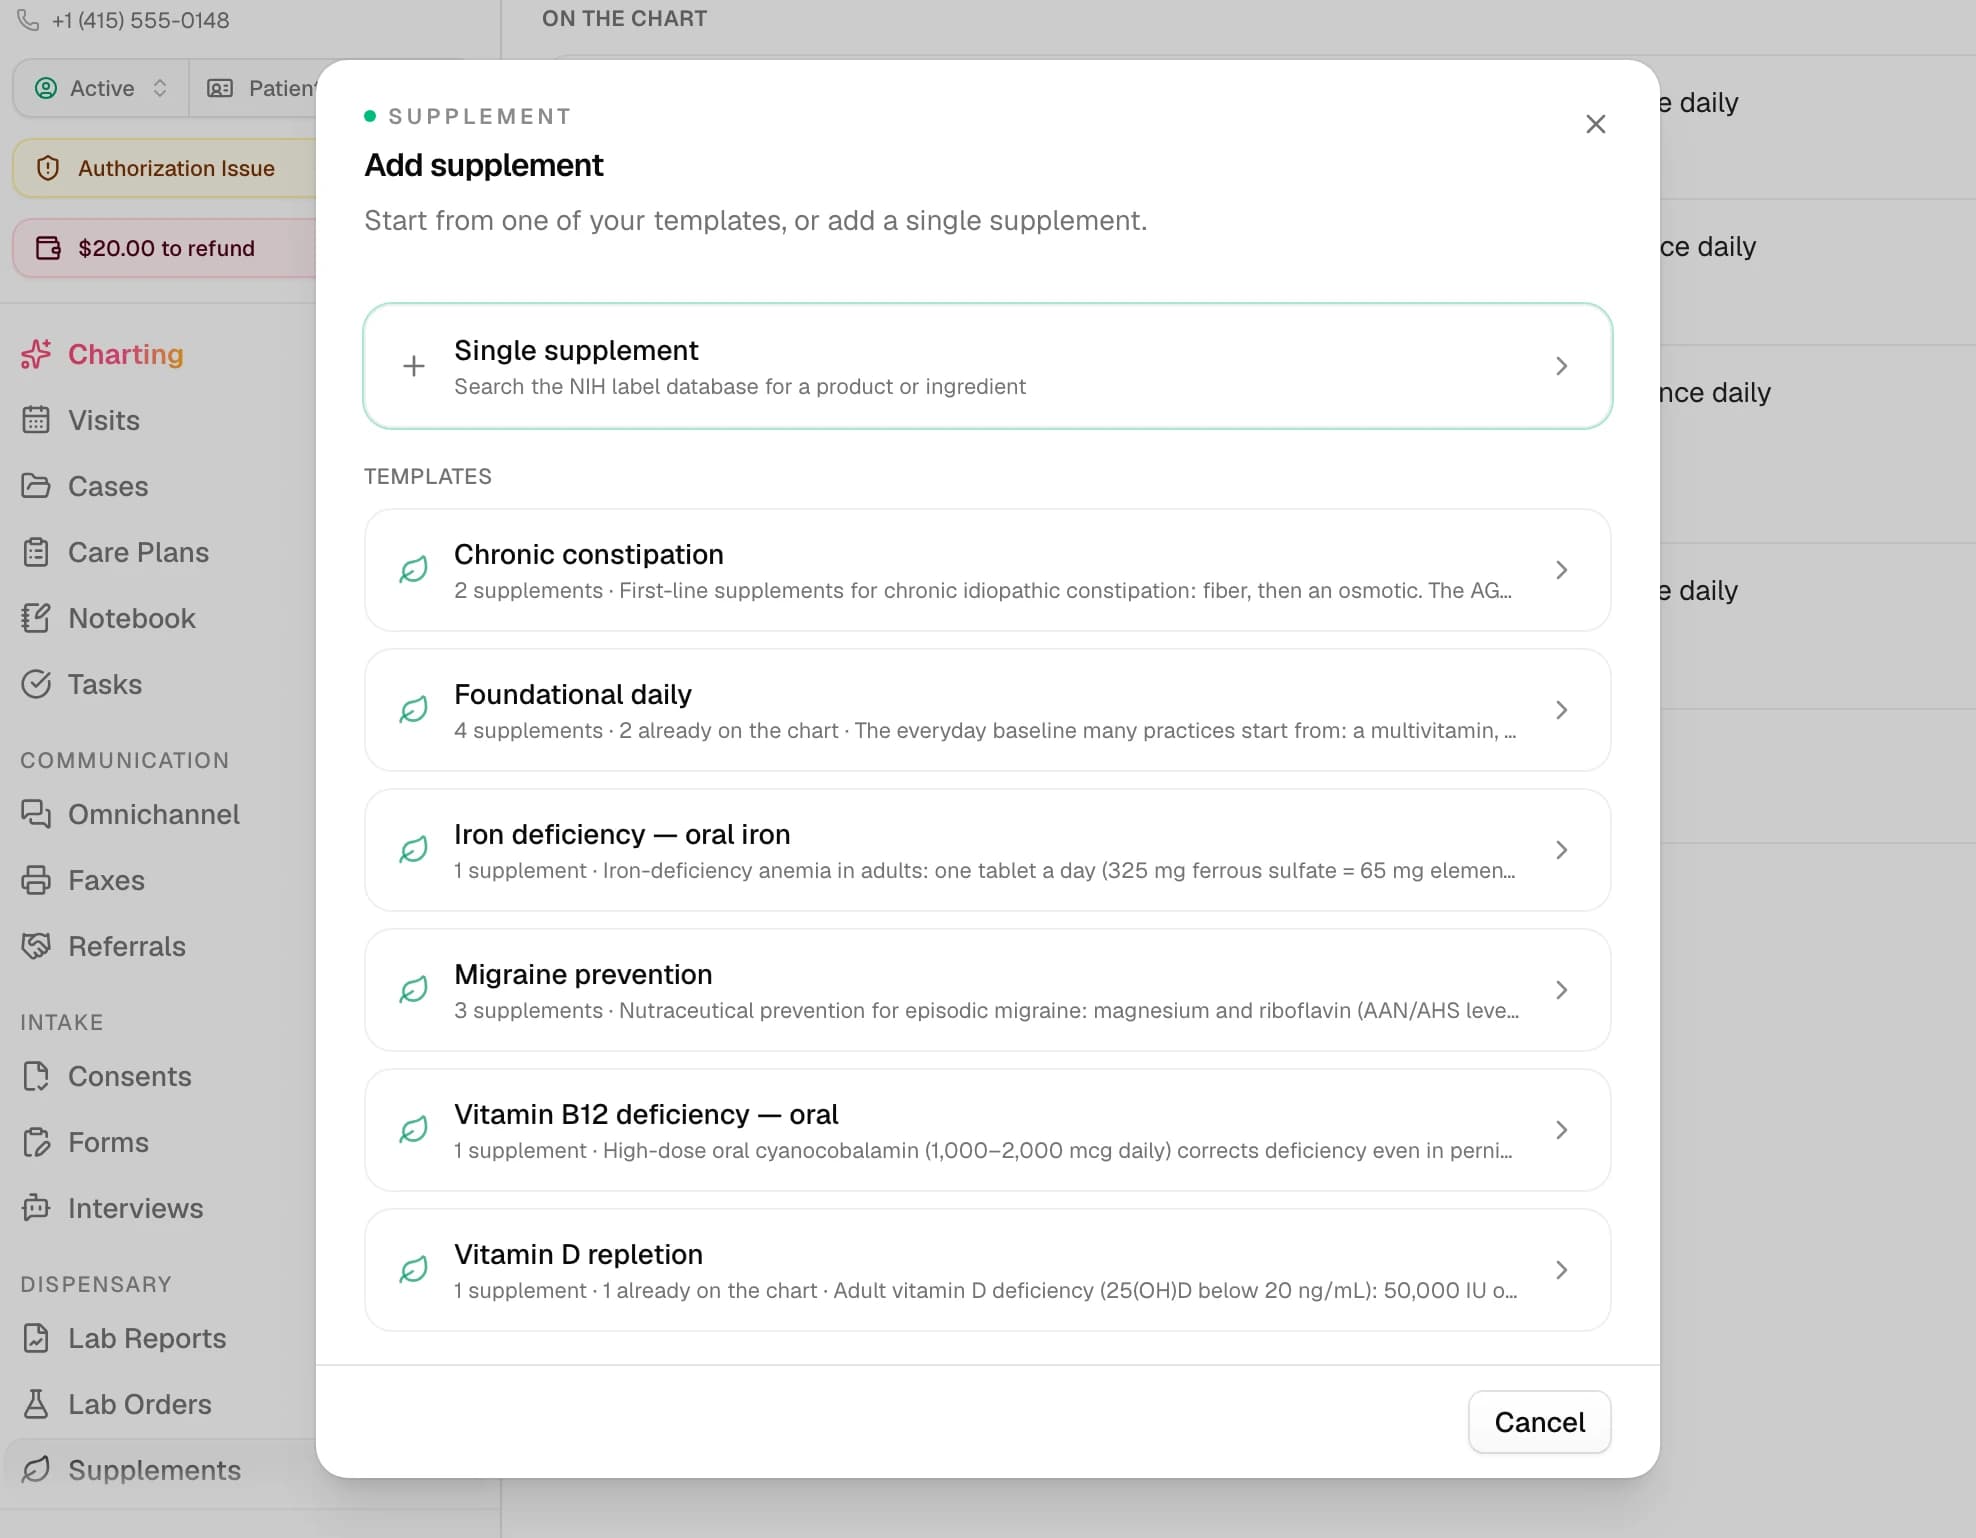Click the leaf icon for Iron deficiency
The image size is (1976, 1538).
[413, 850]
